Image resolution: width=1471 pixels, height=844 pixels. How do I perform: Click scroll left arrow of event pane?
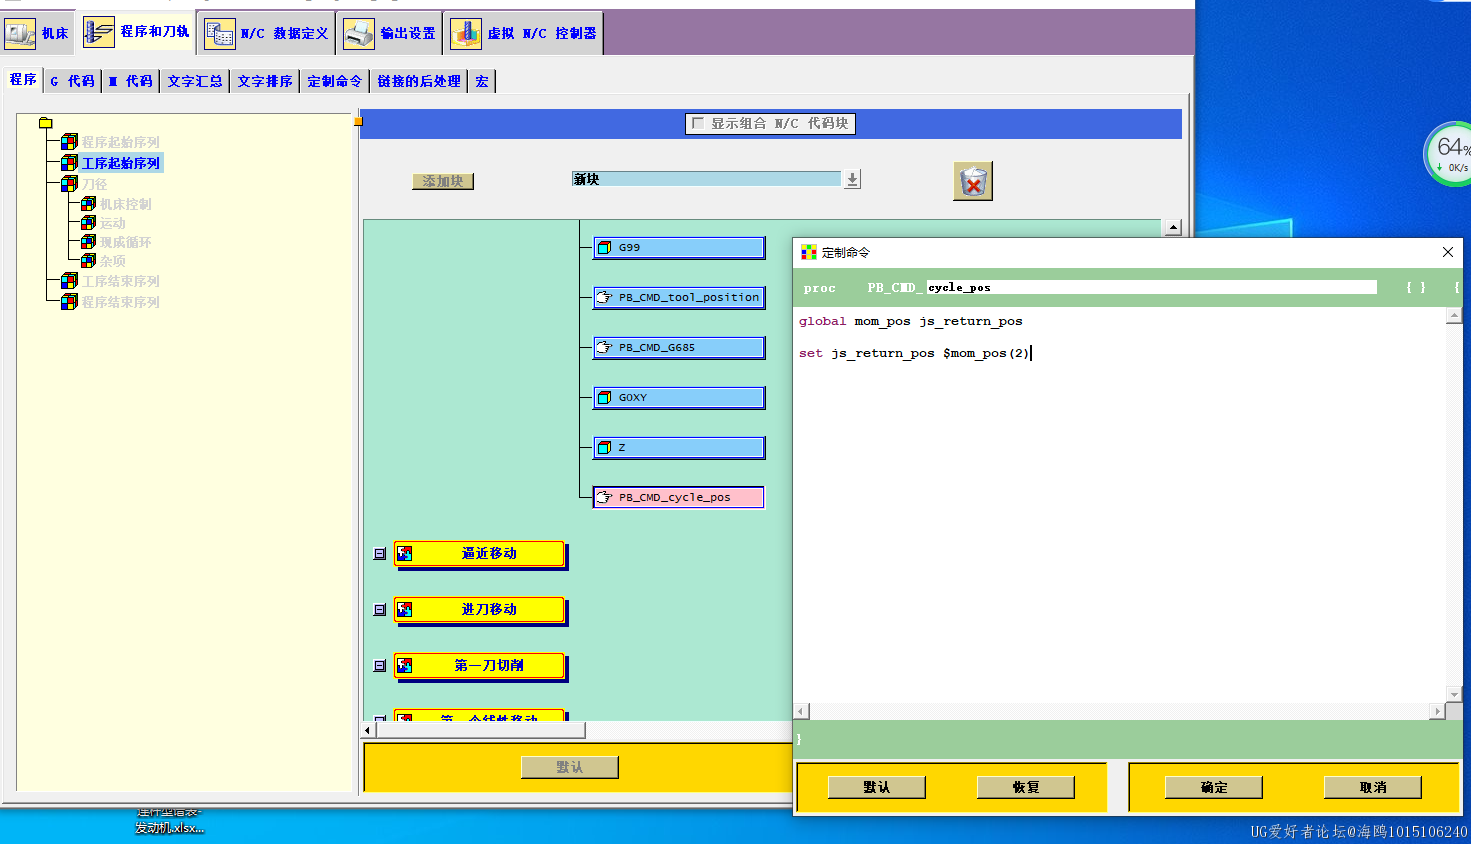(x=368, y=730)
